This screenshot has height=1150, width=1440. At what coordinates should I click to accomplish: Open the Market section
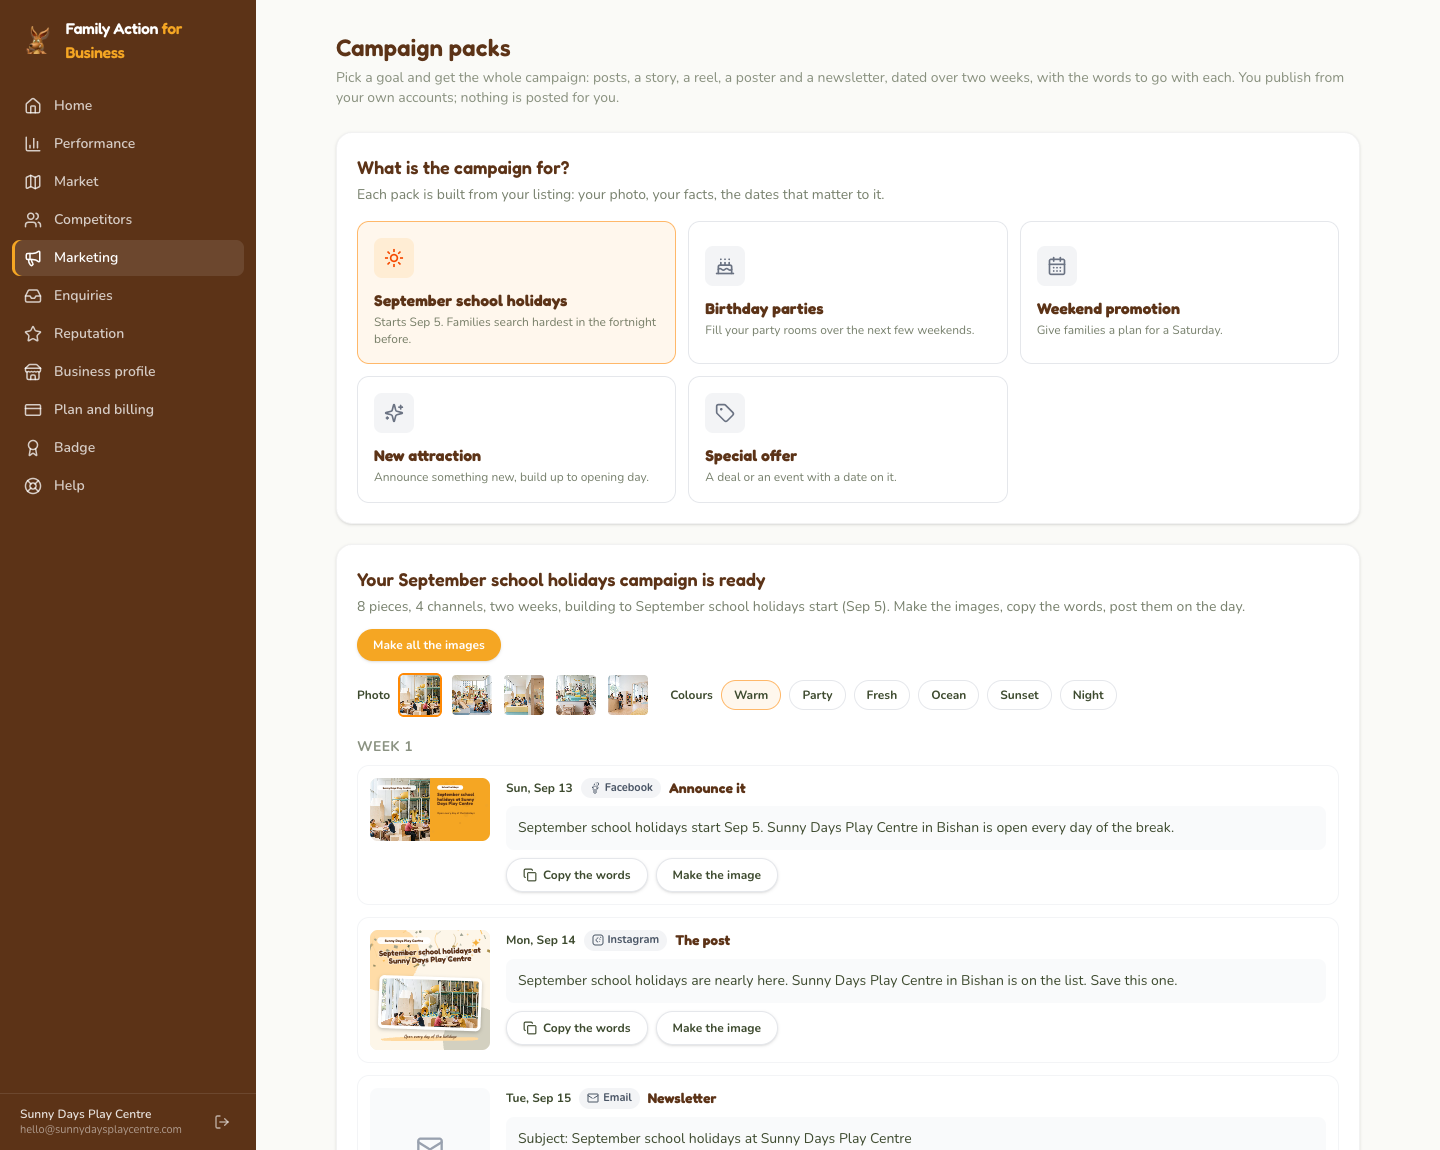128,181
